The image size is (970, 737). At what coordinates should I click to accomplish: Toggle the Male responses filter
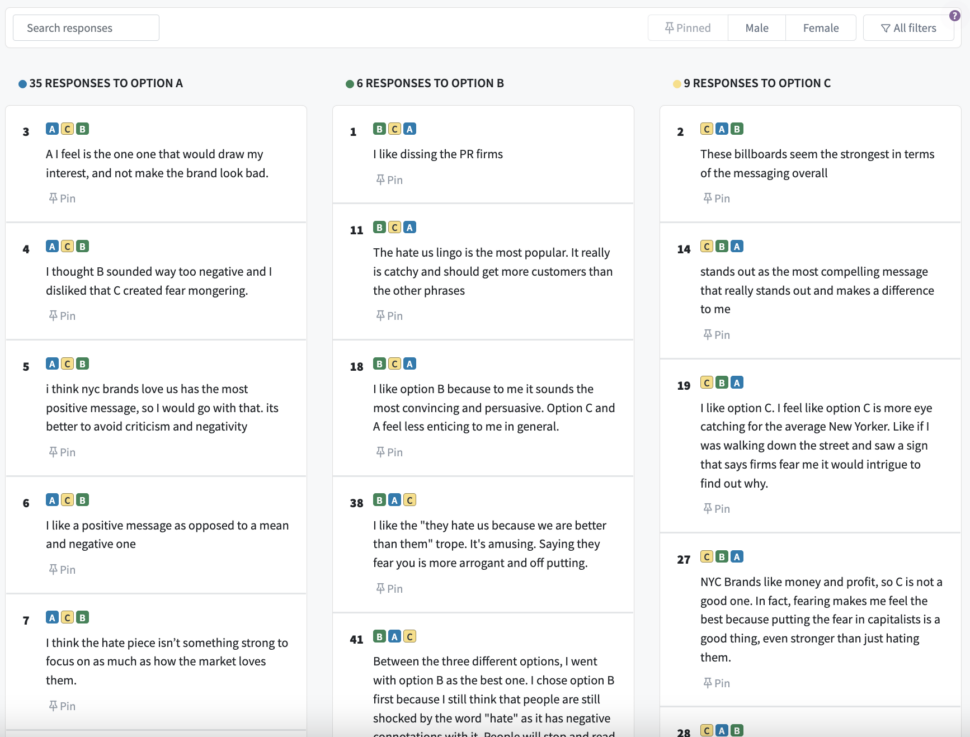(756, 27)
